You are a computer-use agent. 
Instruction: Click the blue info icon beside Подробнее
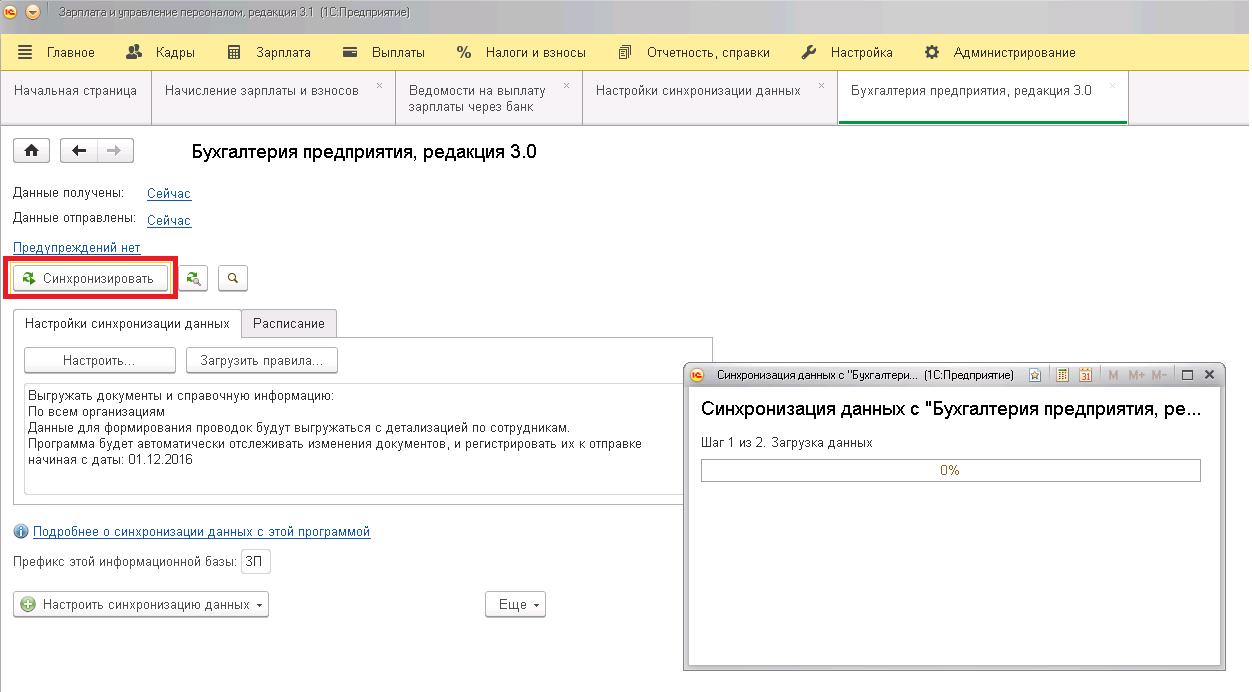(21, 532)
